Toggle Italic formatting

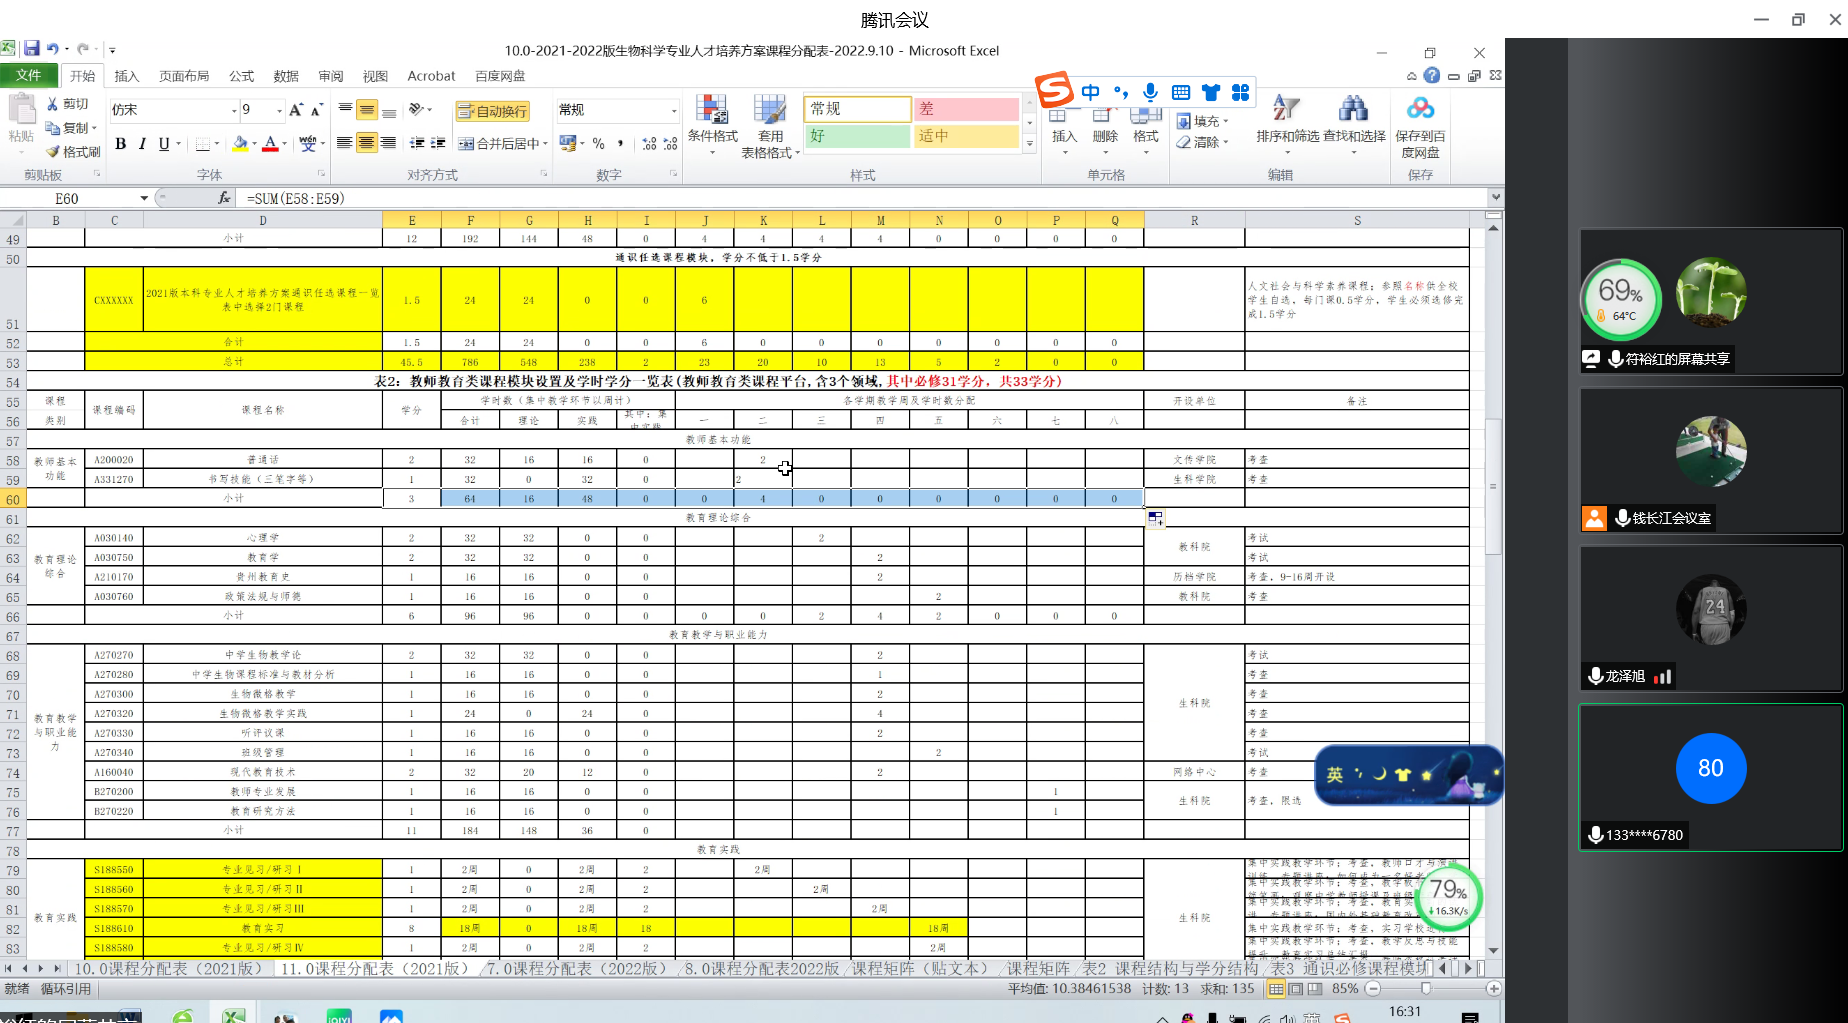pos(142,144)
